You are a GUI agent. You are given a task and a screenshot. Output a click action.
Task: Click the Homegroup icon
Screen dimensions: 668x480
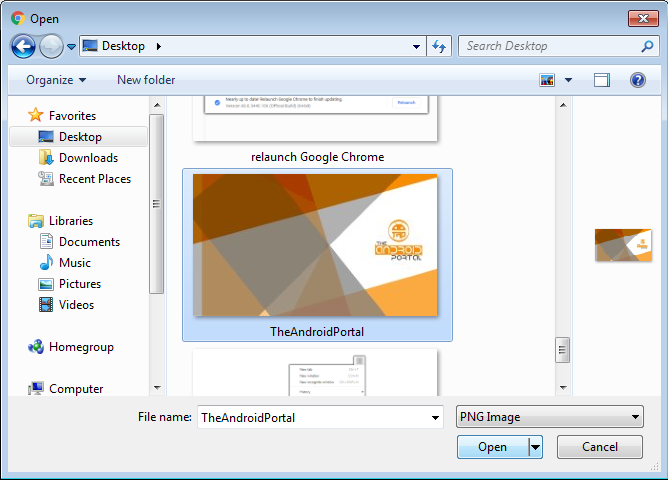point(36,347)
